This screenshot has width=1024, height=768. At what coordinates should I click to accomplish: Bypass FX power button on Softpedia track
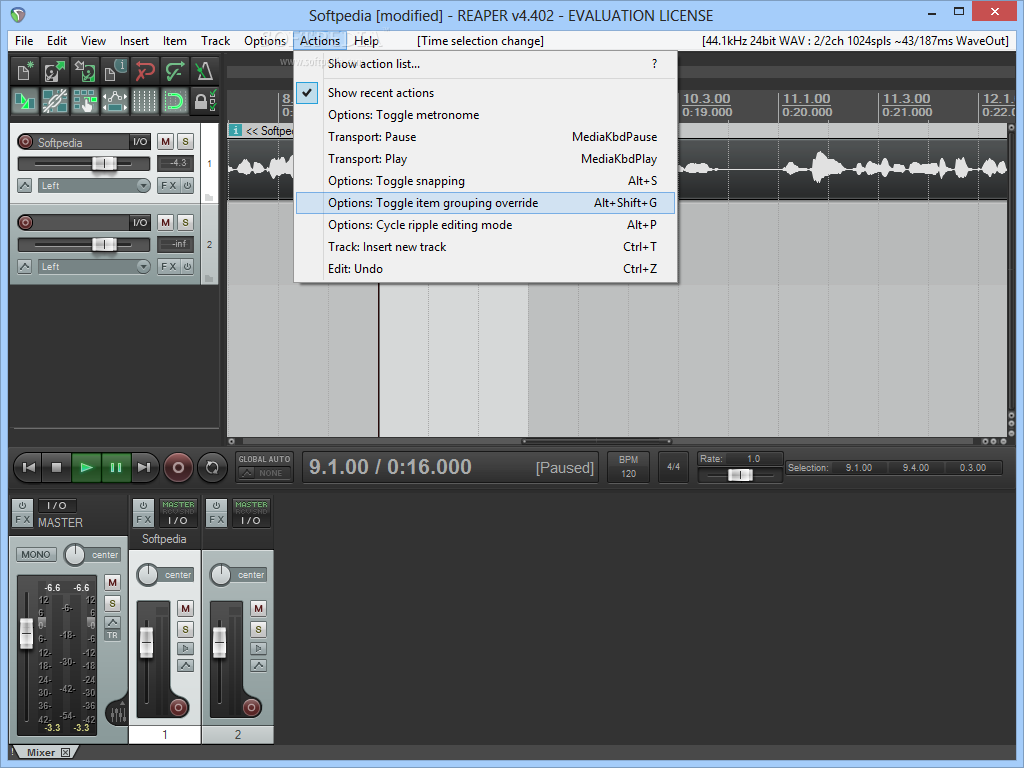point(187,185)
